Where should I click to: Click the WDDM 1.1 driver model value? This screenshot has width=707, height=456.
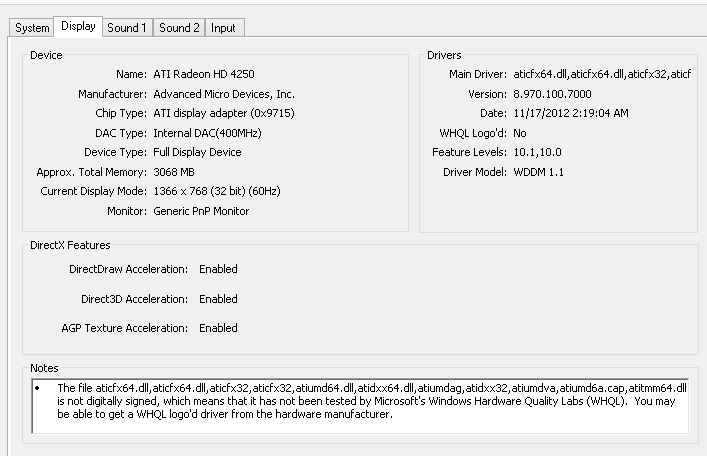(541, 172)
